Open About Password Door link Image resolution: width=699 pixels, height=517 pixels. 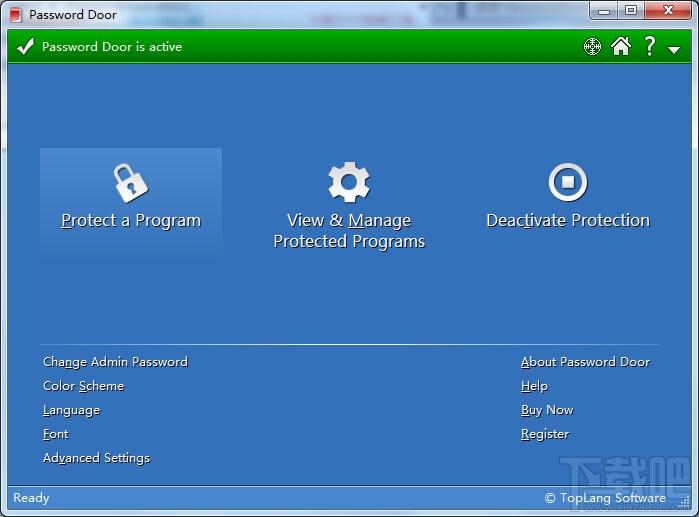coord(585,361)
